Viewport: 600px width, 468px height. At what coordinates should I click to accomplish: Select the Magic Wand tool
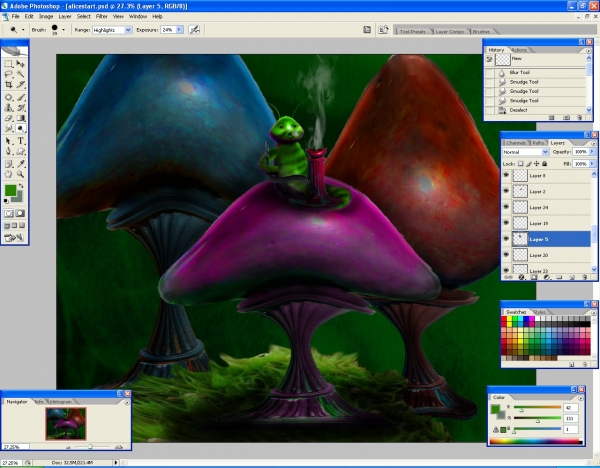click(x=21, y=74)
